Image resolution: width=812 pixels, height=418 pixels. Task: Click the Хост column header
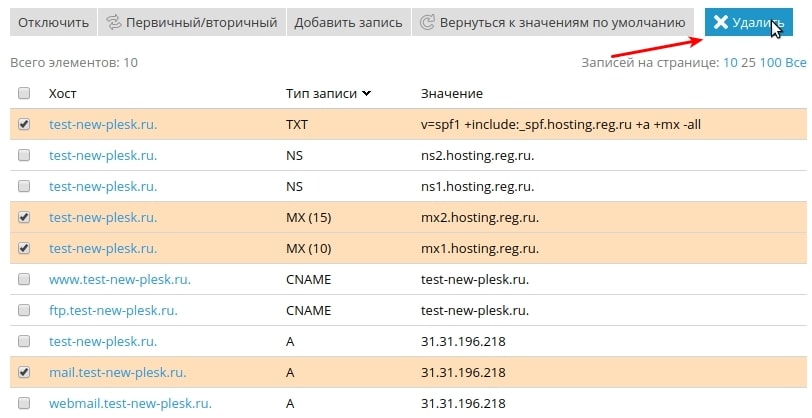pos(62,93)
